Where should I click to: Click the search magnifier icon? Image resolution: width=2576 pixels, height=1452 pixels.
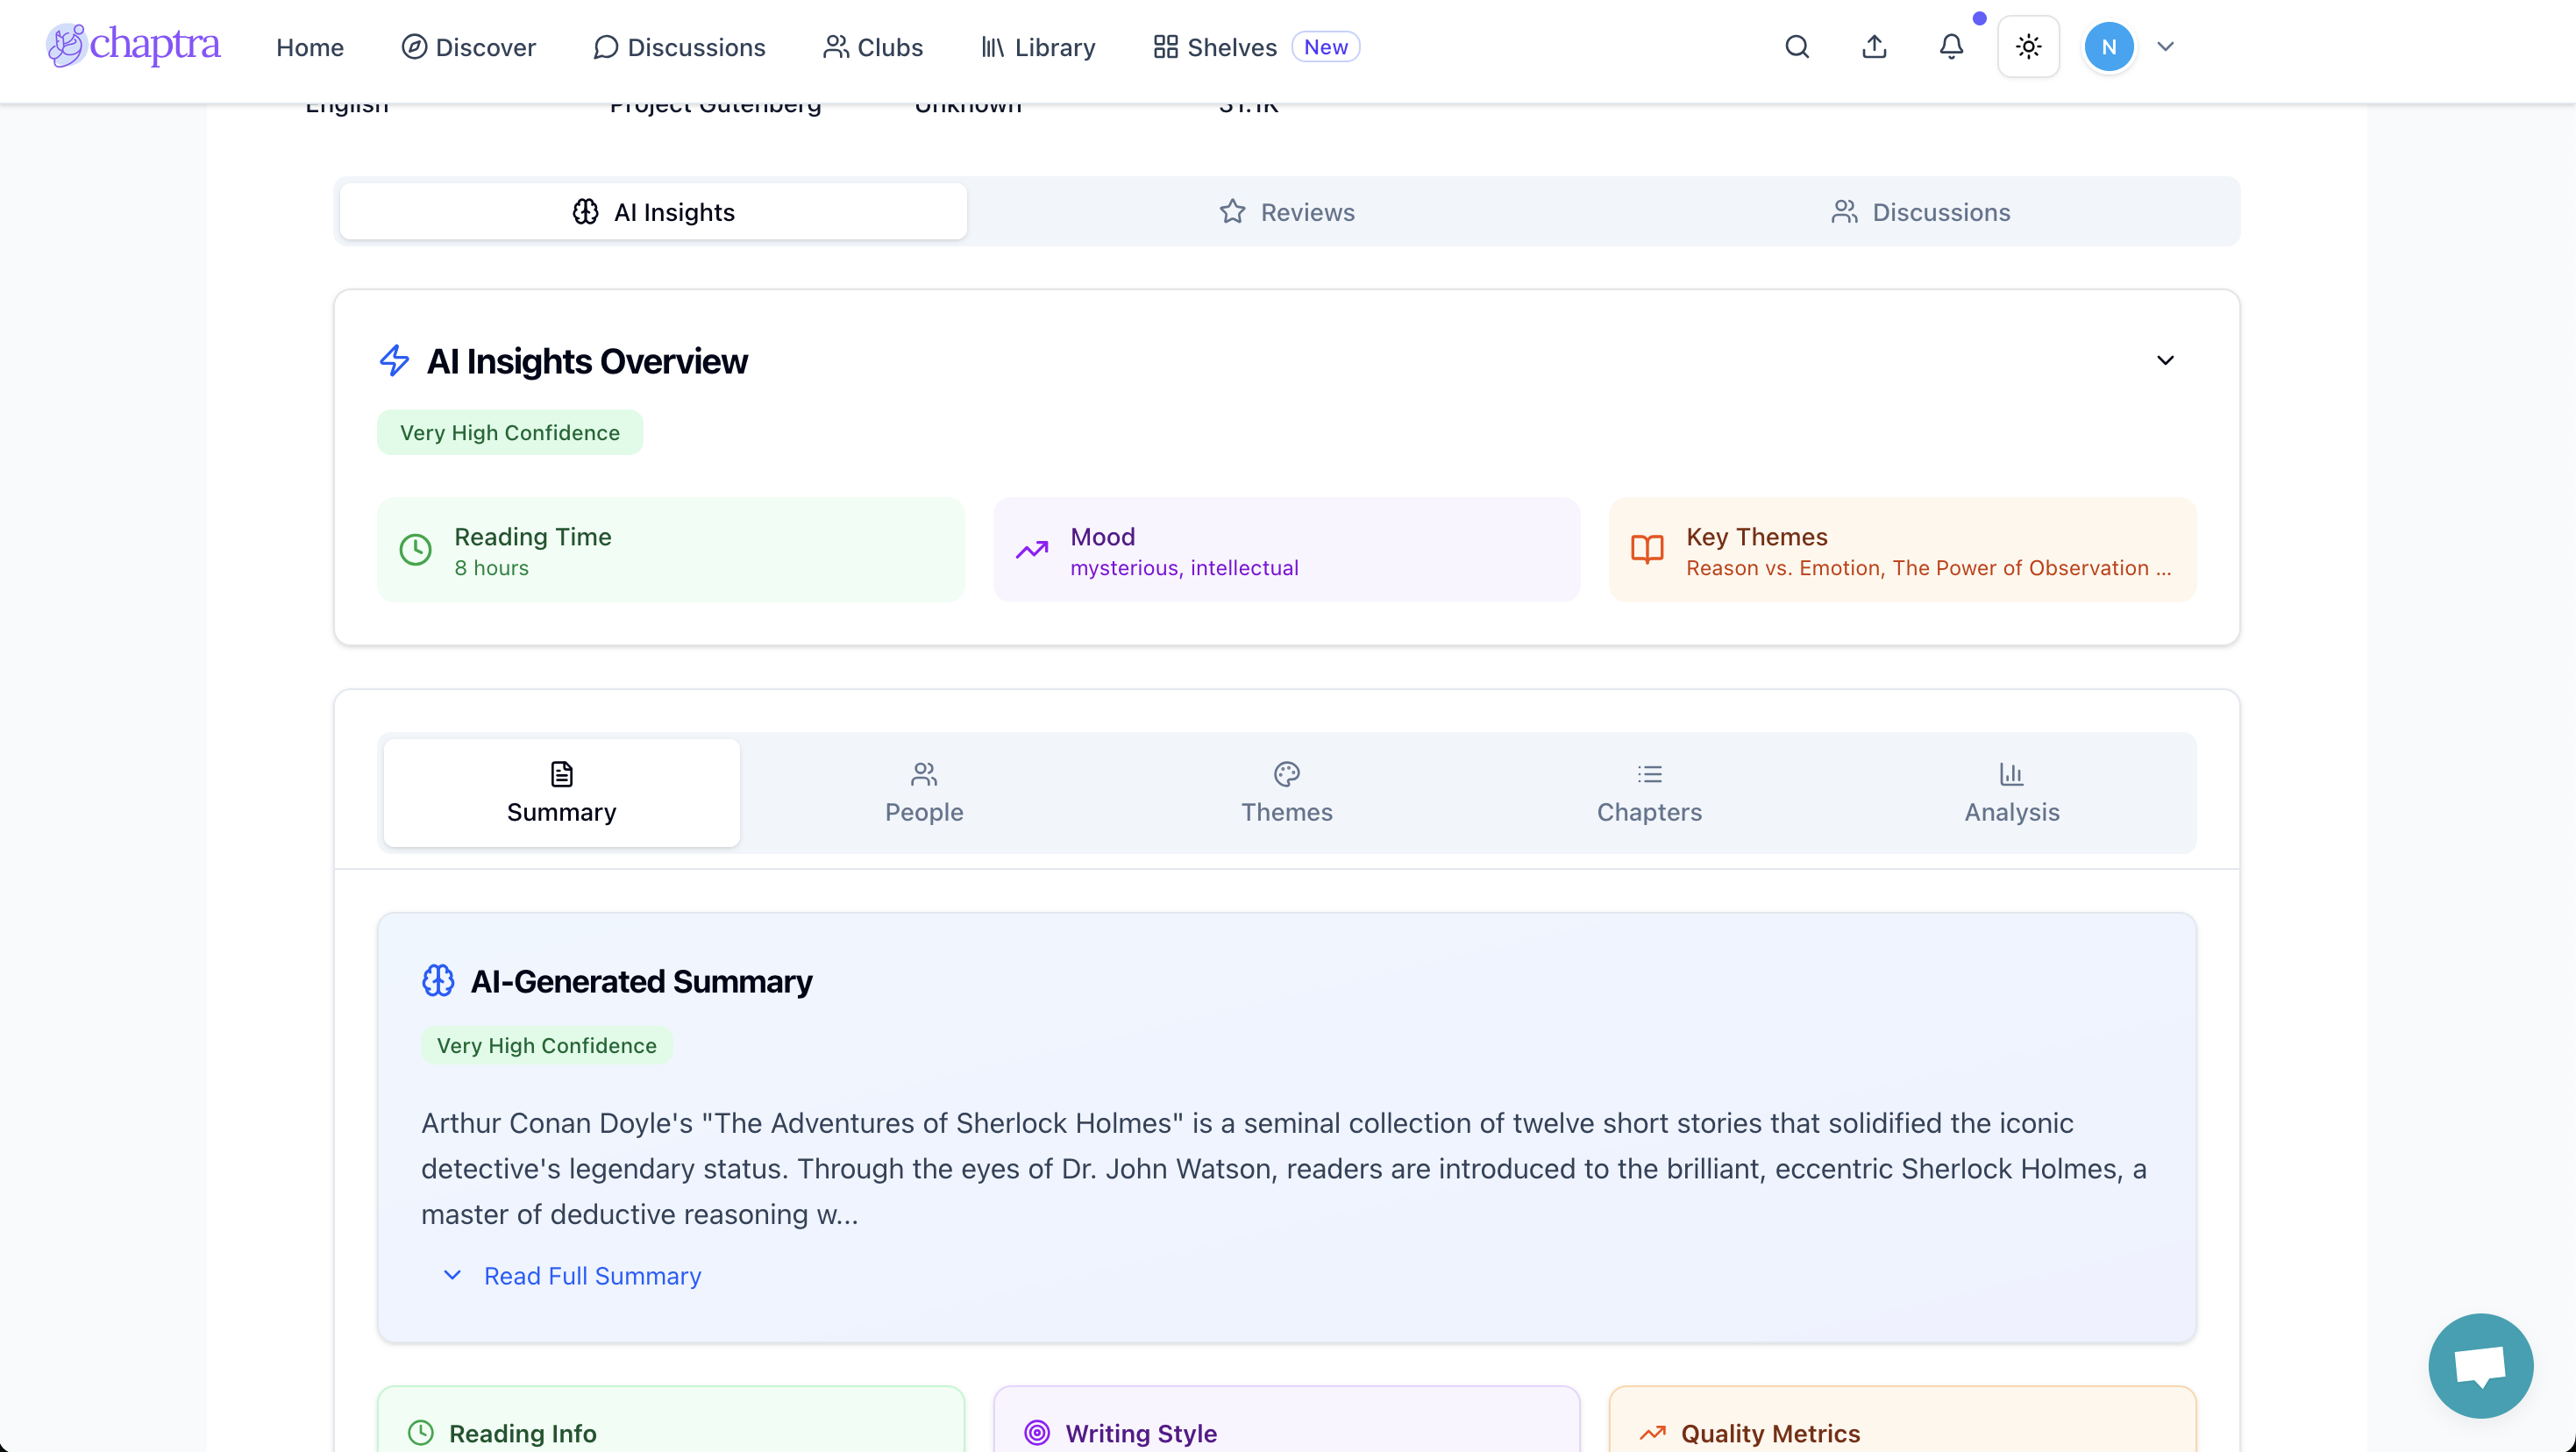click(x=1797, y=47)
